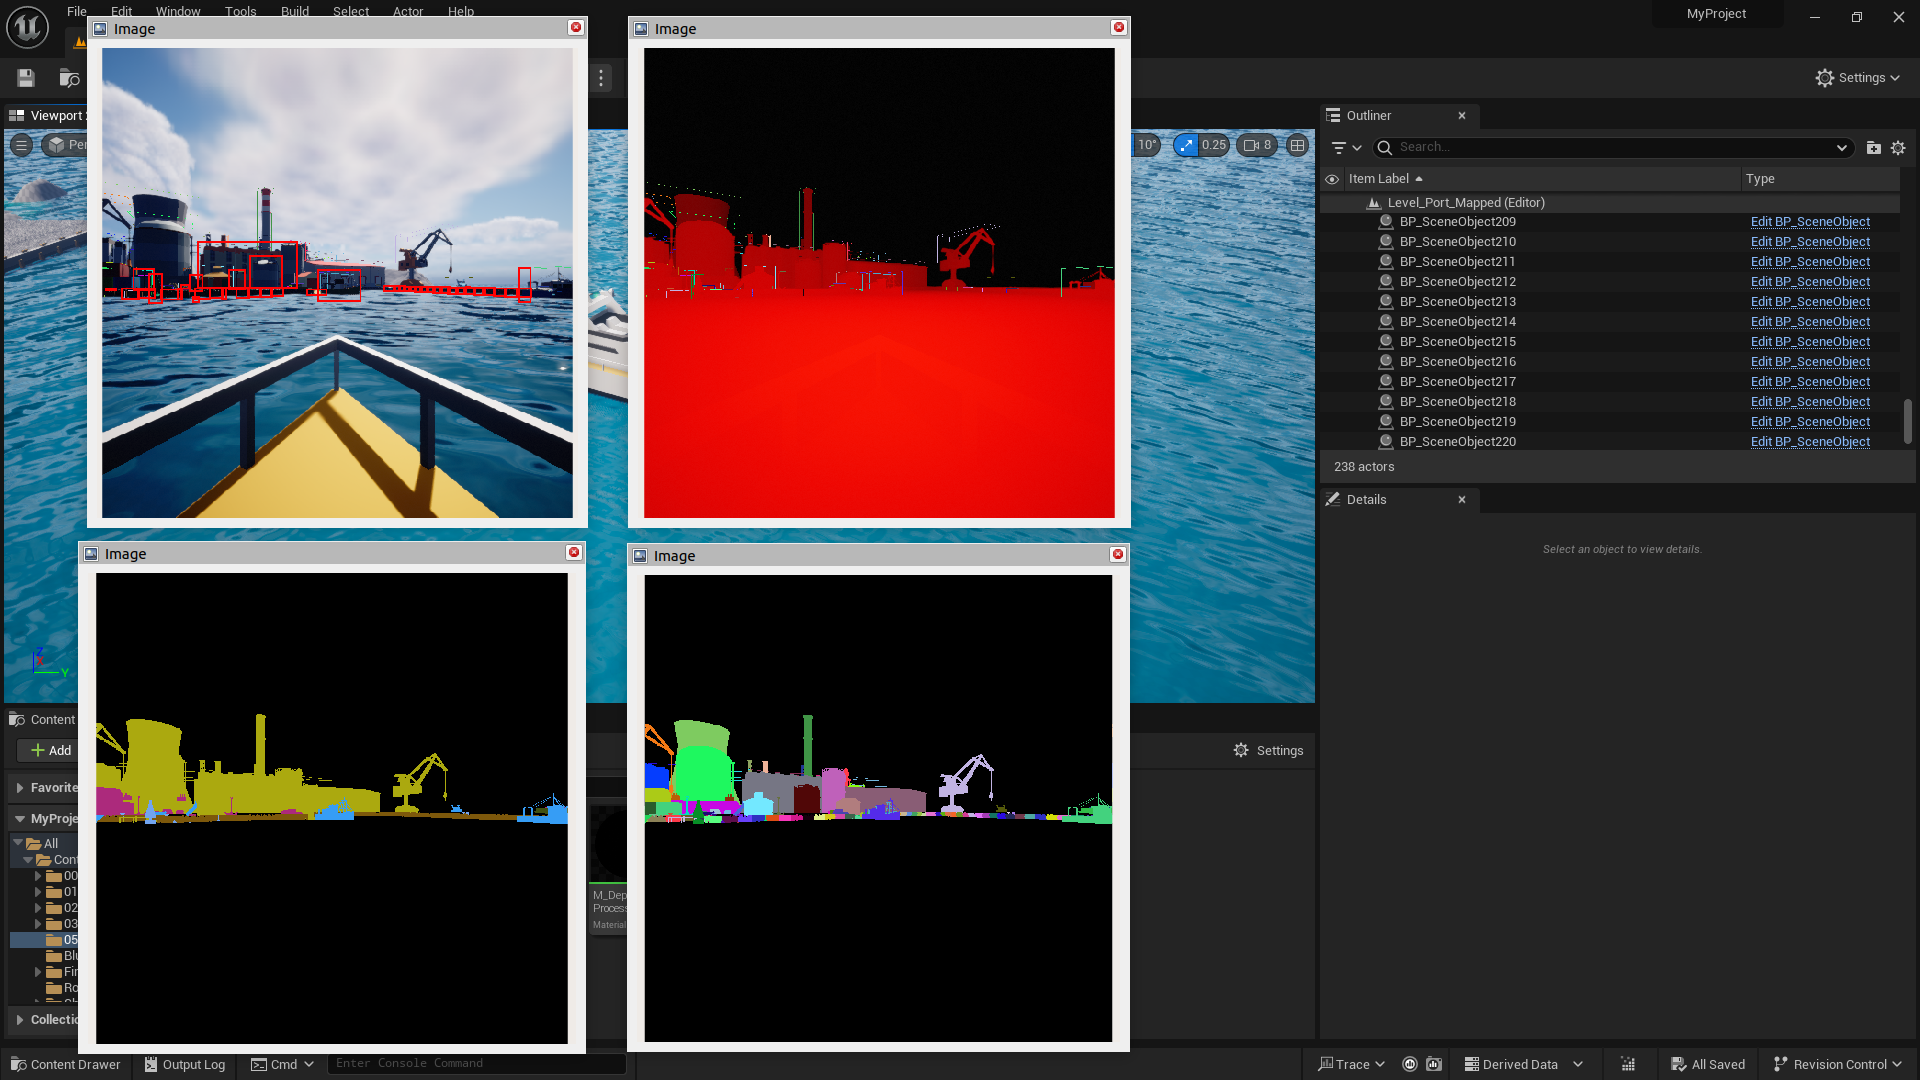Click the trace snapshot camera icon

click(x=1433, y=1064)
